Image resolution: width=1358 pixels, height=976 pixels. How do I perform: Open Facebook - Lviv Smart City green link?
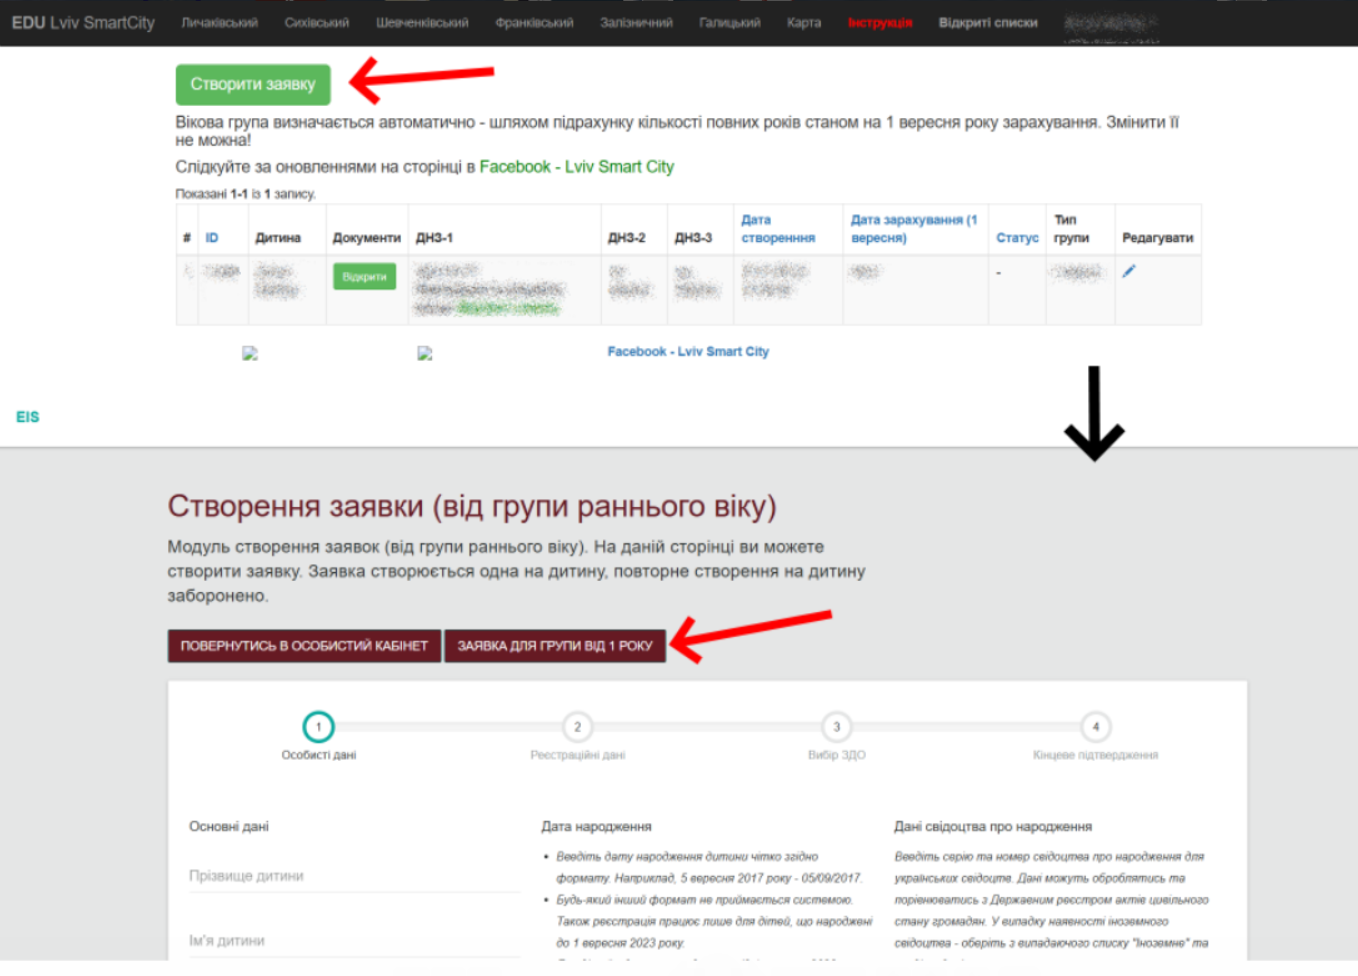(x=576, y=167)
